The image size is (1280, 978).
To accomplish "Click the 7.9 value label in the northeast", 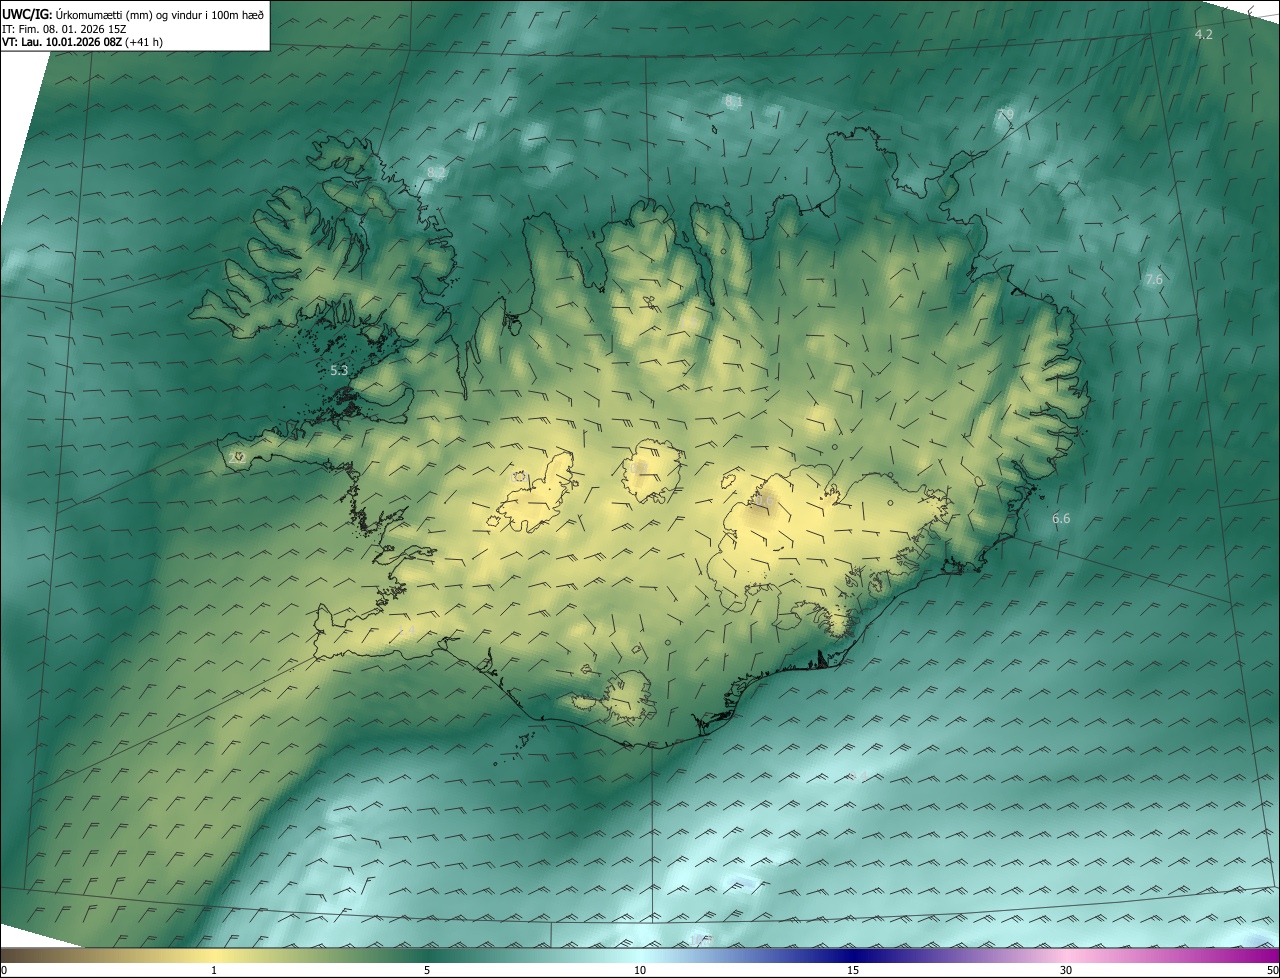I will [1006, 115].
